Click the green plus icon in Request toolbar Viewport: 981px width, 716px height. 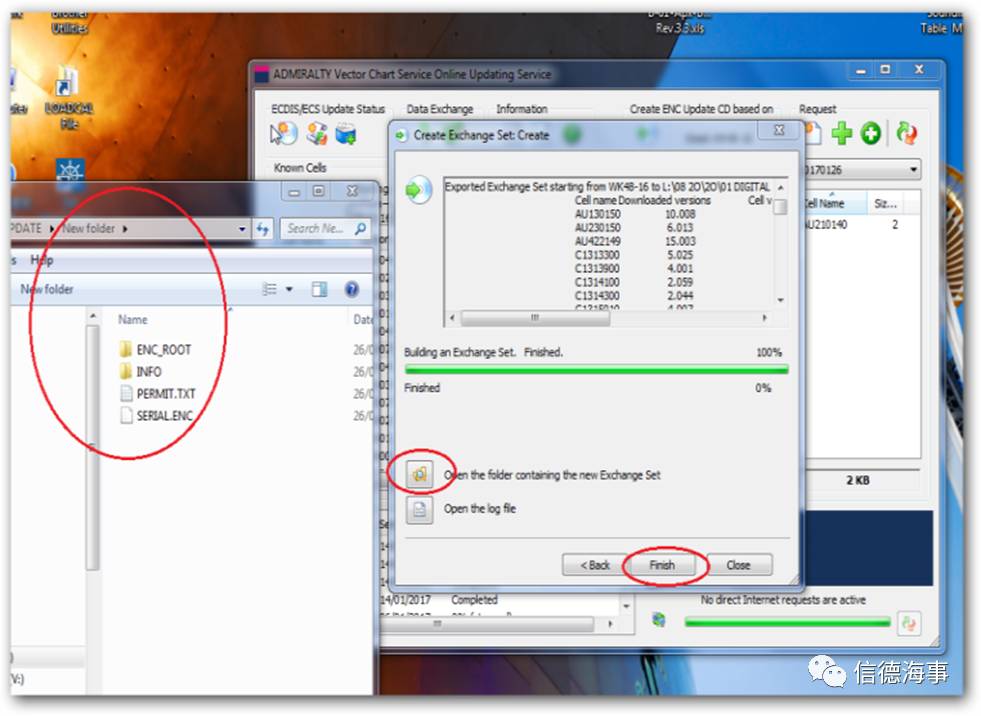841,133
